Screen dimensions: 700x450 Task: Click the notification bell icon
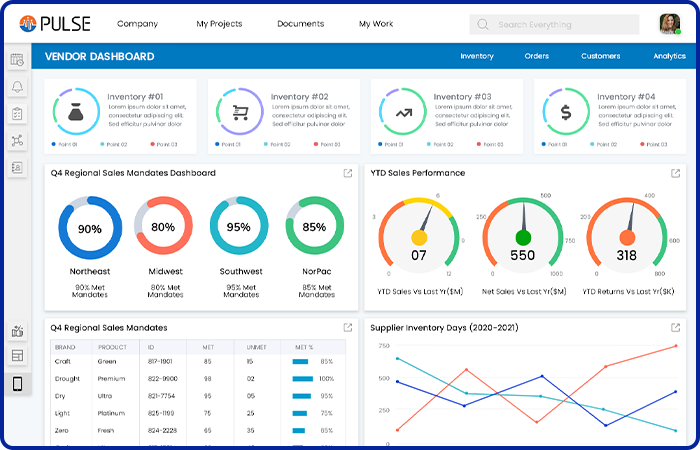point(17,87)
